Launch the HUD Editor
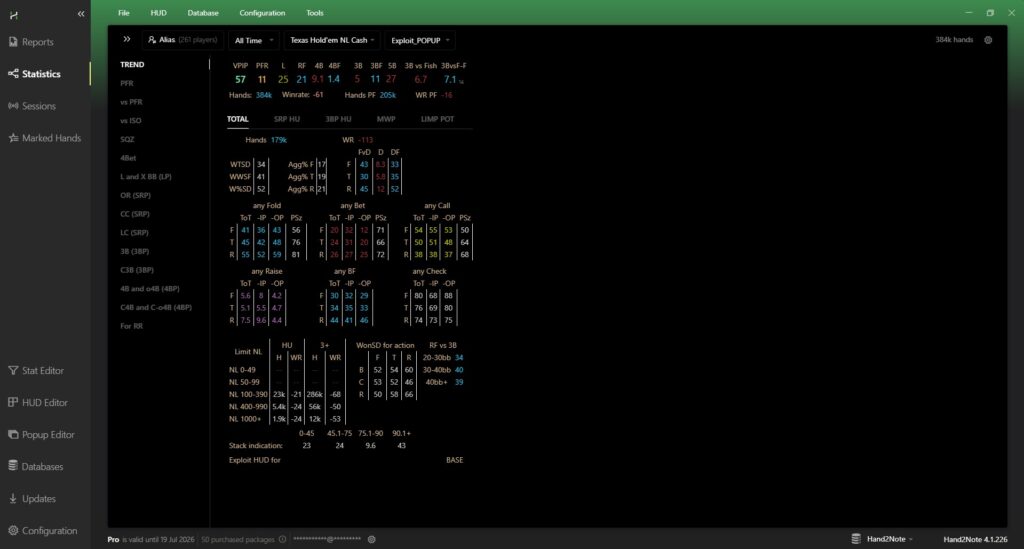1024x549 pixels. tap(13, 403)
